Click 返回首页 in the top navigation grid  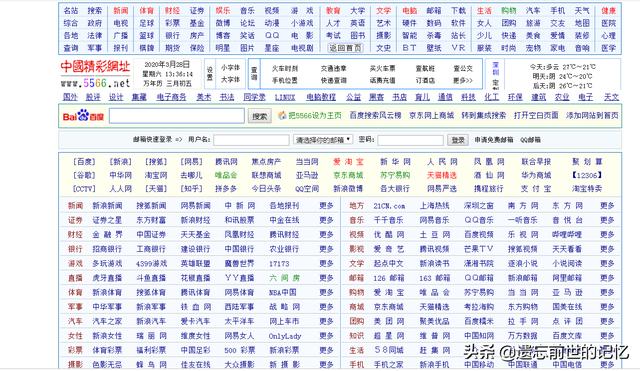pyautogui.click(x=345, y=48)
